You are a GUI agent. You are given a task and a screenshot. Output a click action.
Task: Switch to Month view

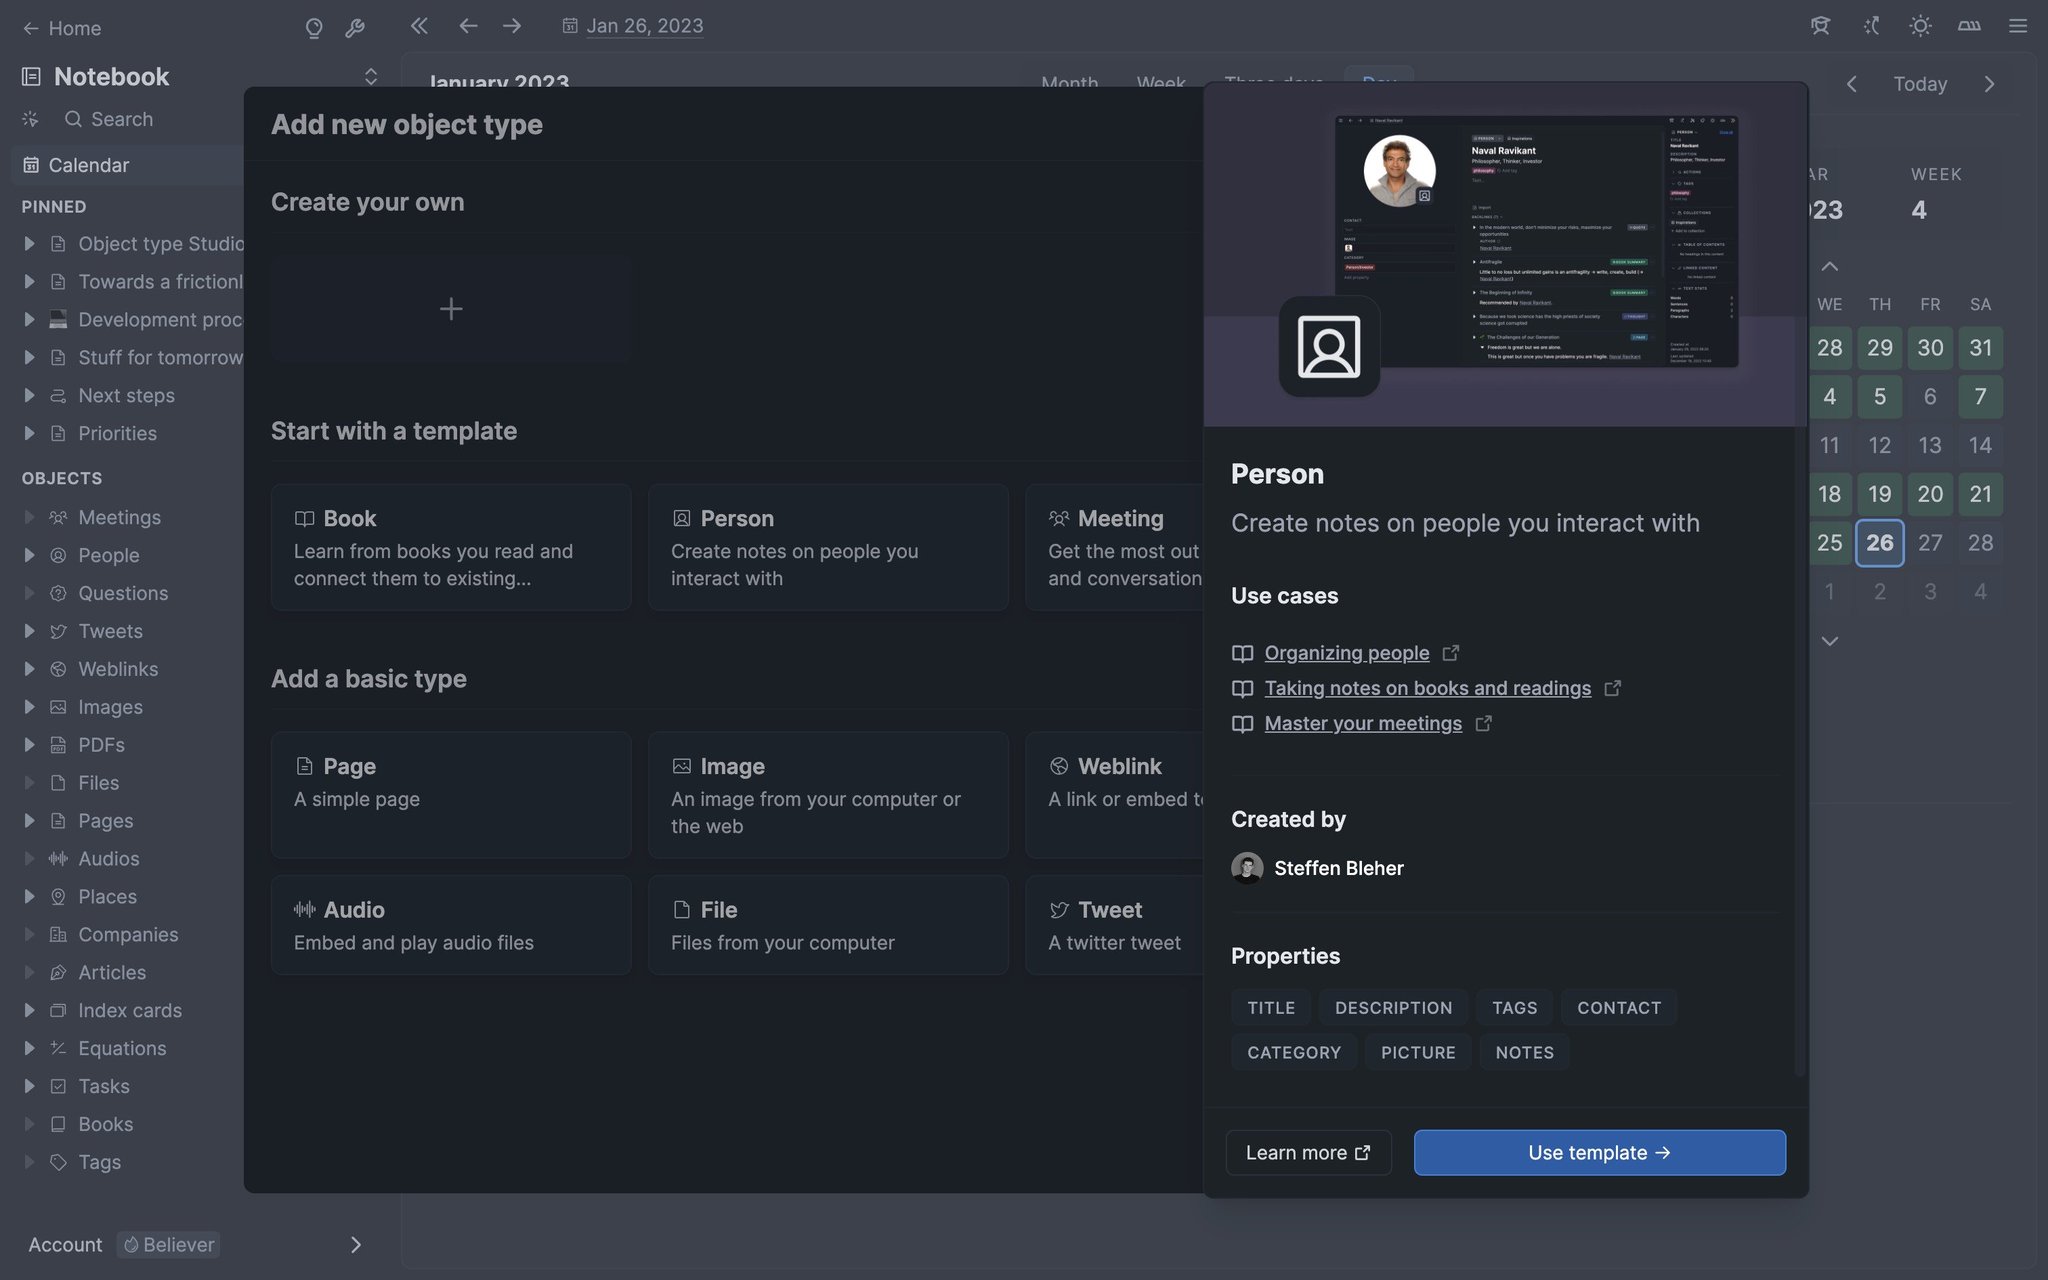coord(1069,83)
